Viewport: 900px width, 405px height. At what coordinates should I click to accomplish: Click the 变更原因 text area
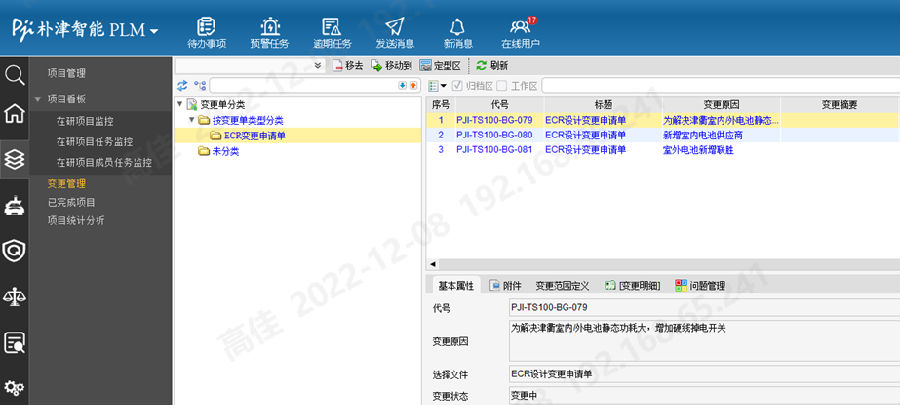coord(704,341)
